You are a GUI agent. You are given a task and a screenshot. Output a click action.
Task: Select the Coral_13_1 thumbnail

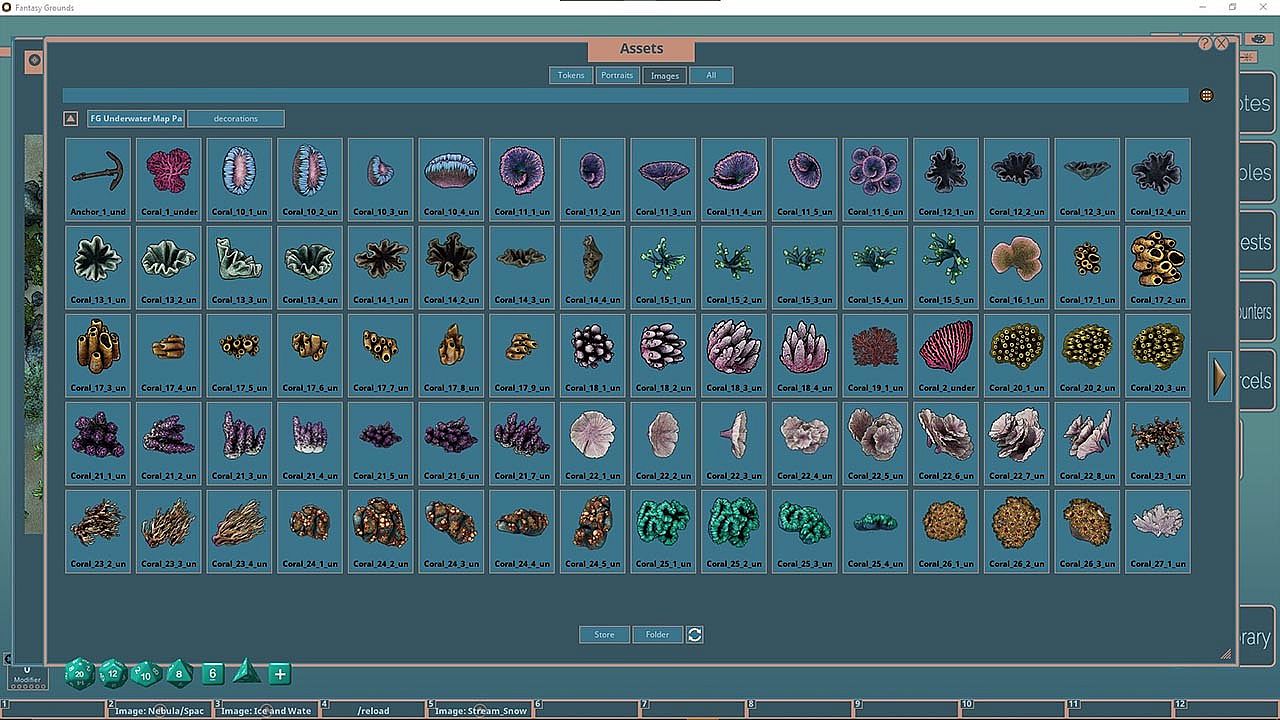coord(98,267)
